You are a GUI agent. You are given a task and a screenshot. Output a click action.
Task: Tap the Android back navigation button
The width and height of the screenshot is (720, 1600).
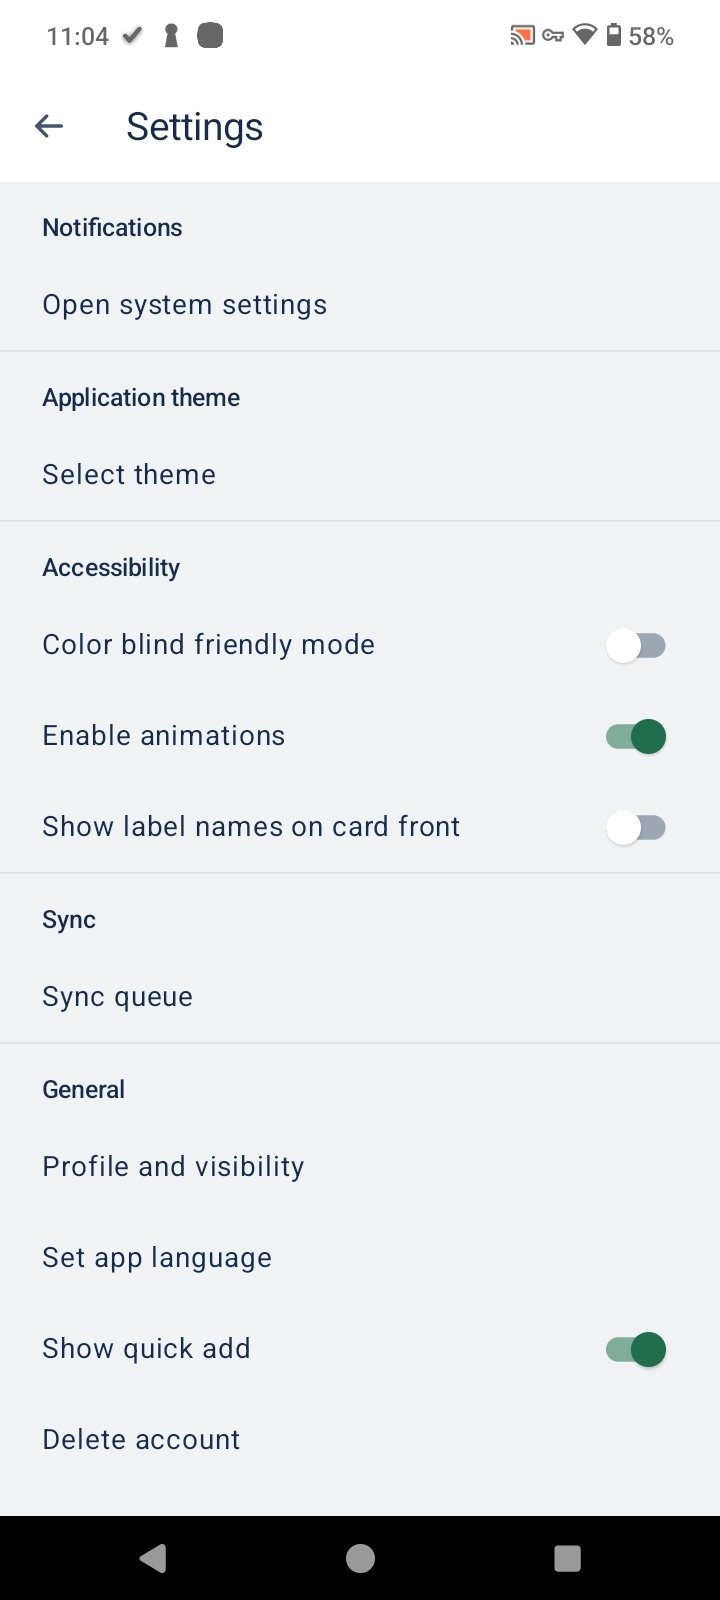pyautogui.click(x=153, y=1558)
